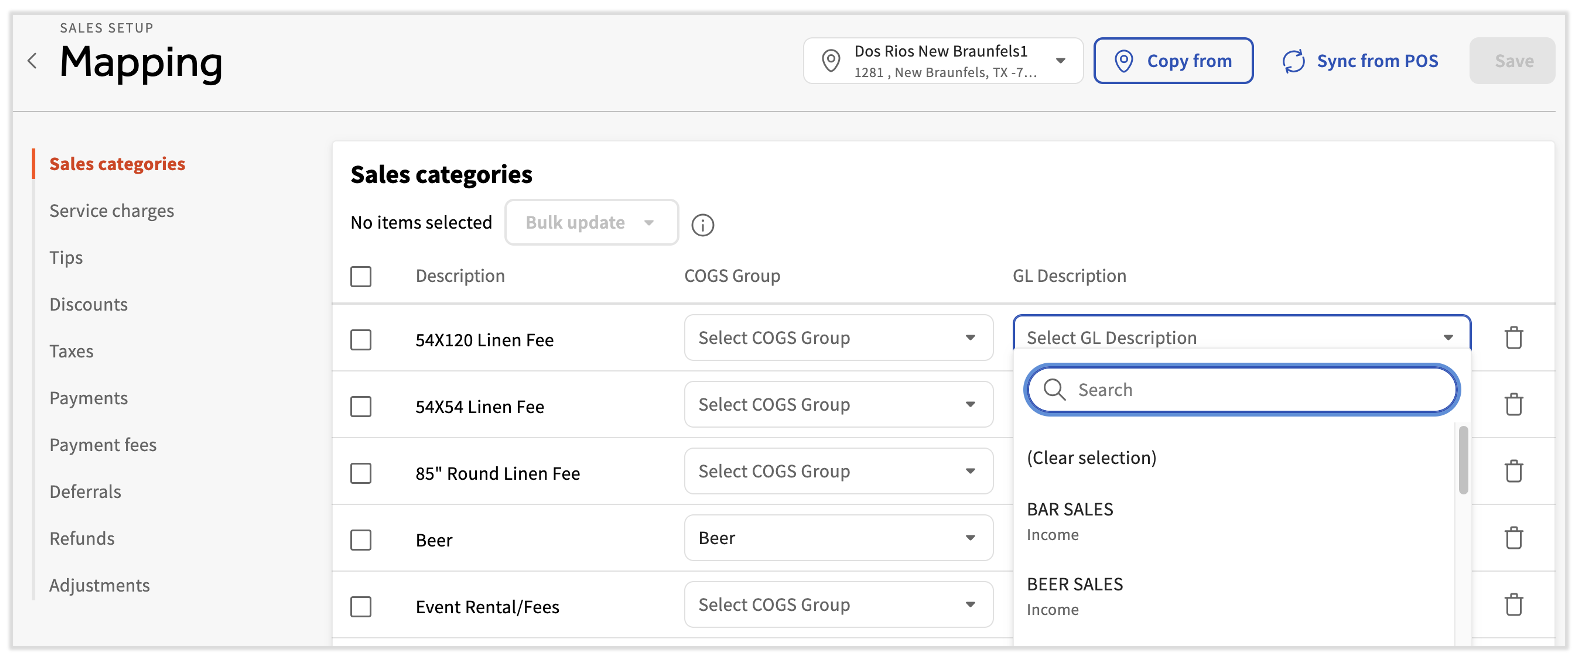
Task: Open the Discounts mapping section
Action: (x=89, y=305)
